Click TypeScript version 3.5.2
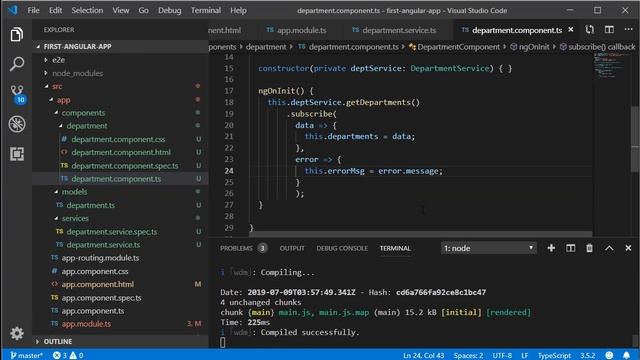640x360 pixels. [587, 356]
